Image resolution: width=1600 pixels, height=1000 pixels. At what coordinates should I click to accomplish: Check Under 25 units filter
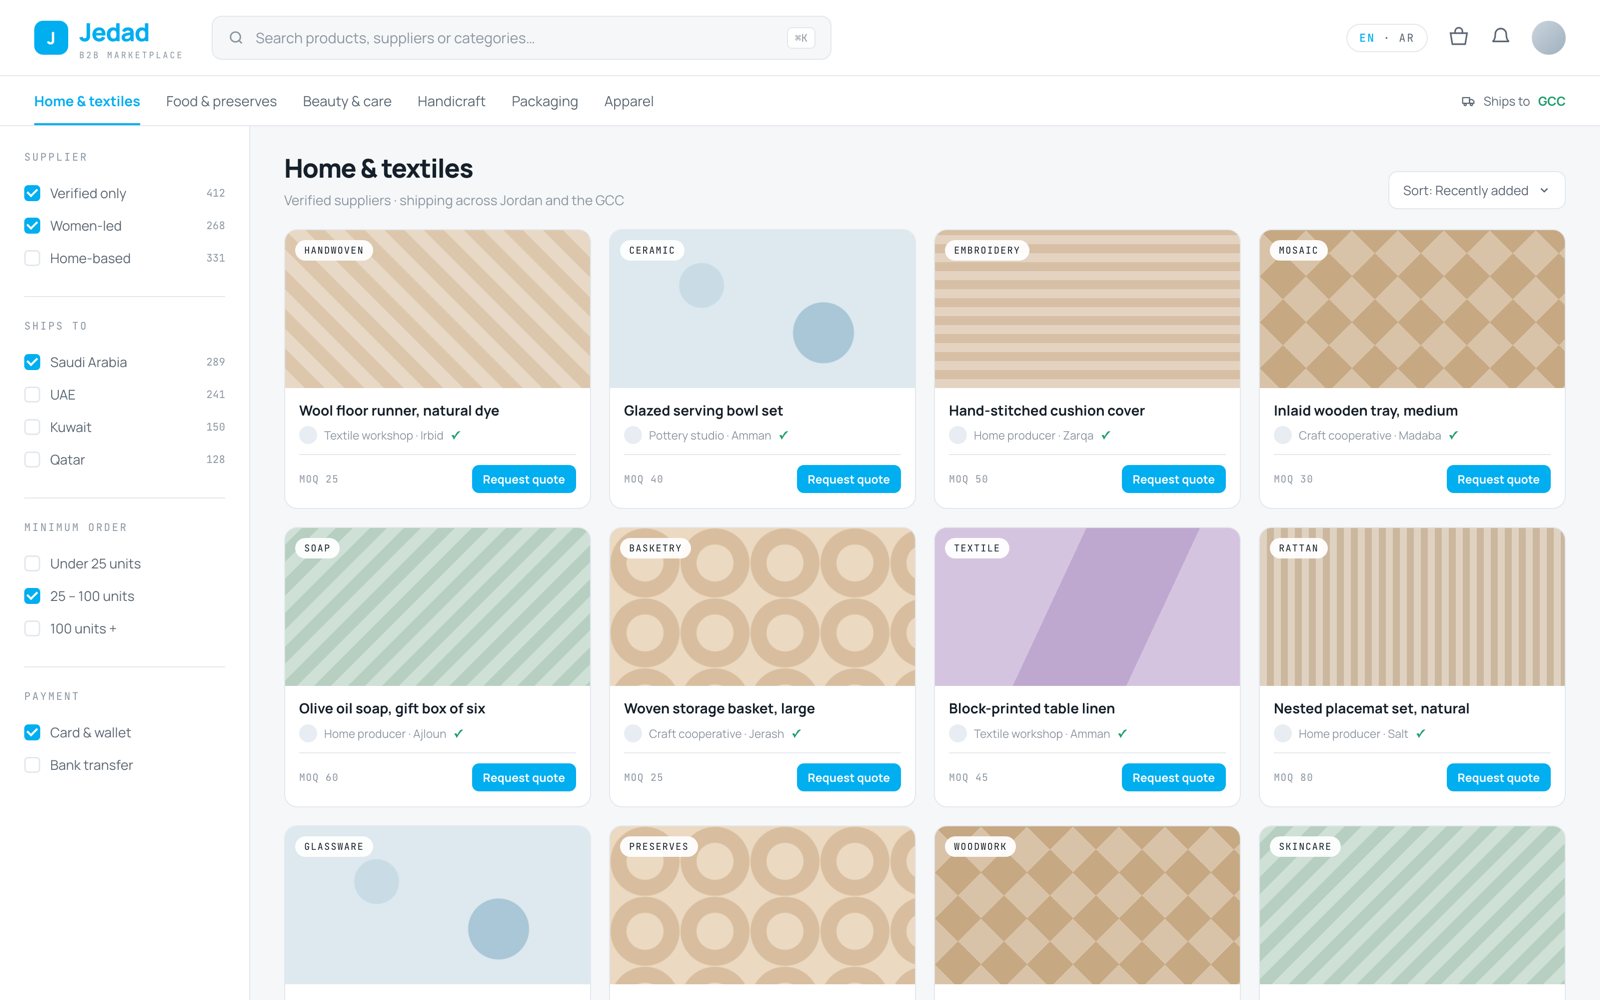click(32, 564)
